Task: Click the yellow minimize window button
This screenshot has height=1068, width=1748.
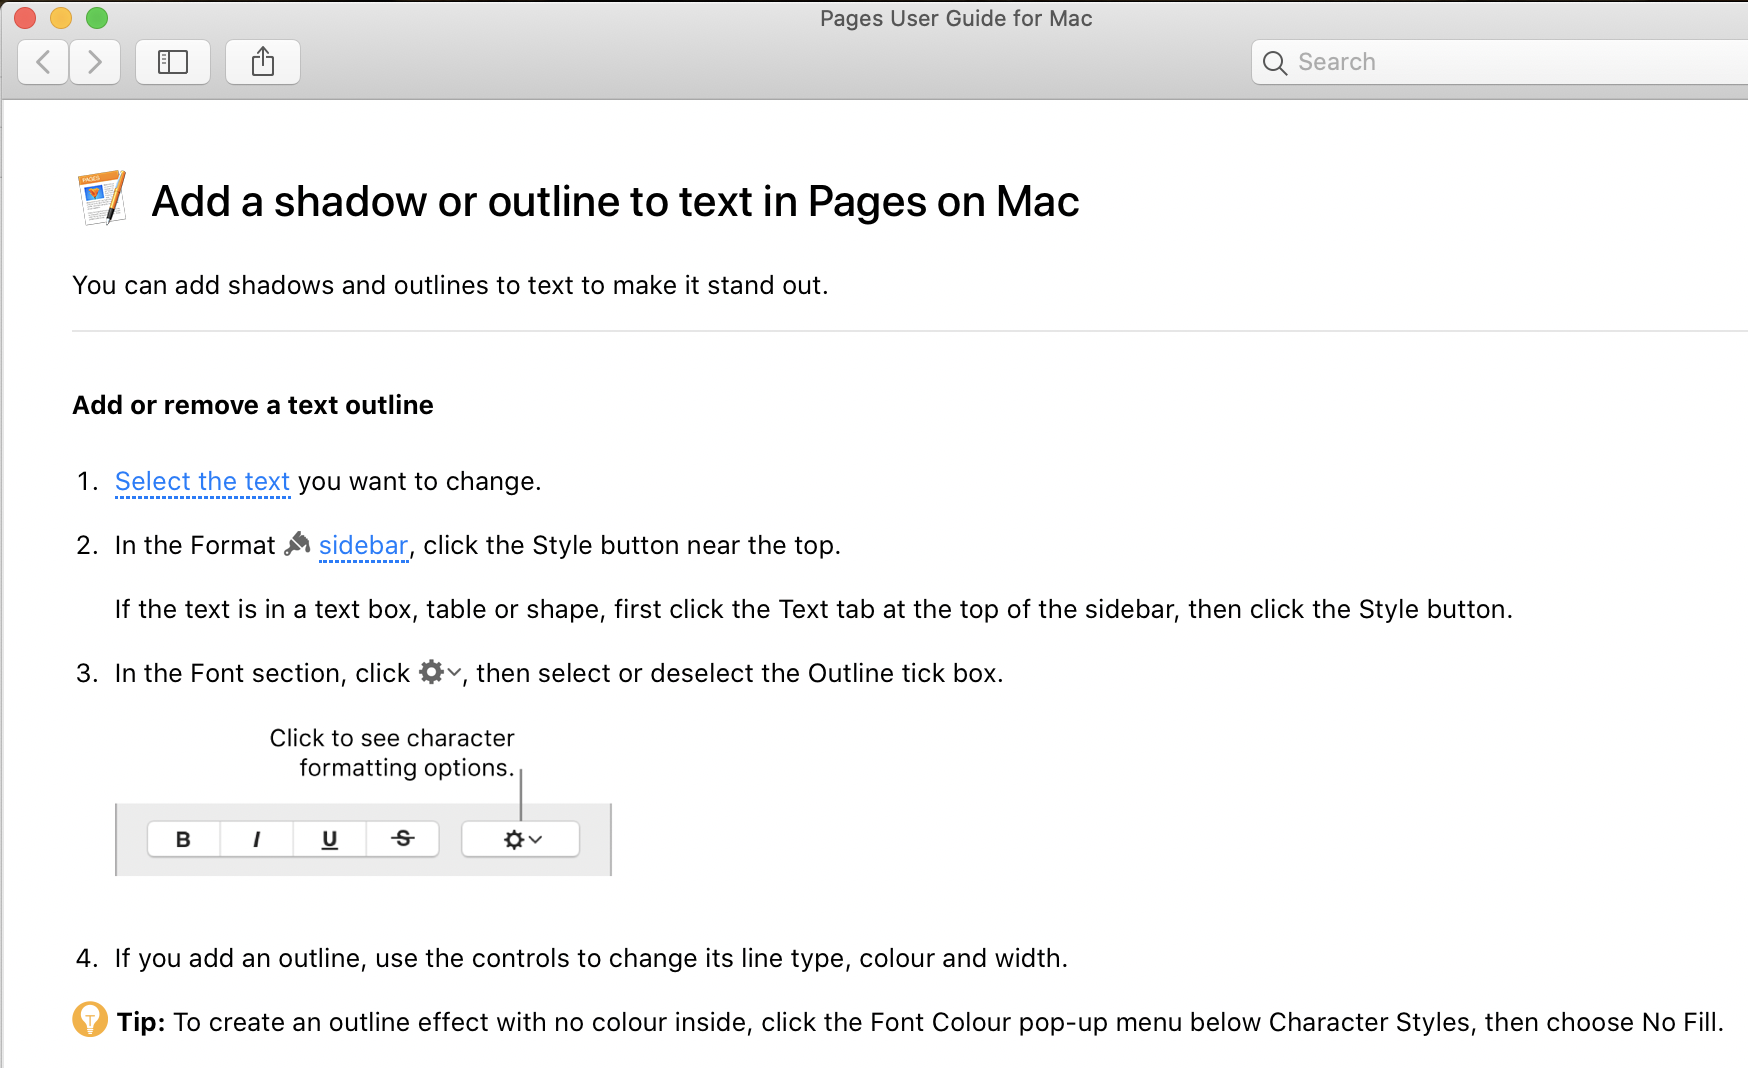Action: 61,18
